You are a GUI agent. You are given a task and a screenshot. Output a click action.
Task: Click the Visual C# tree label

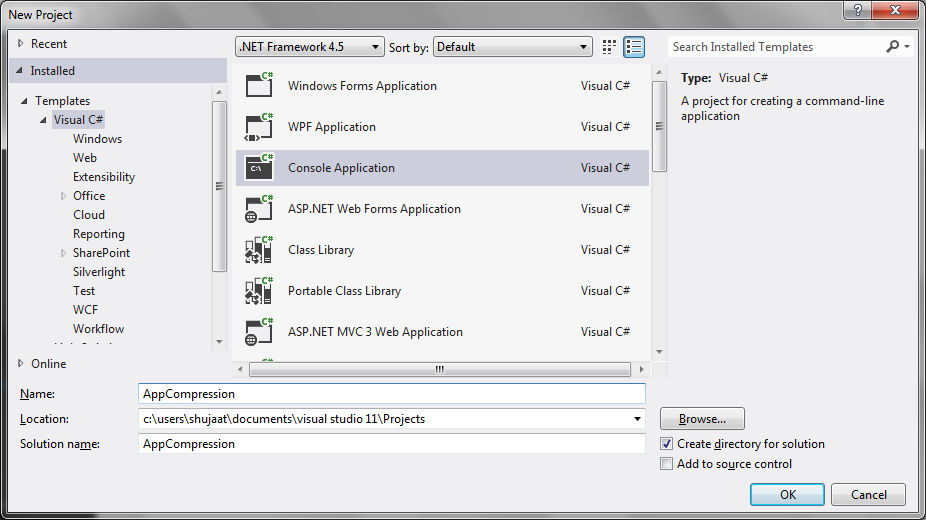point(79,120)
